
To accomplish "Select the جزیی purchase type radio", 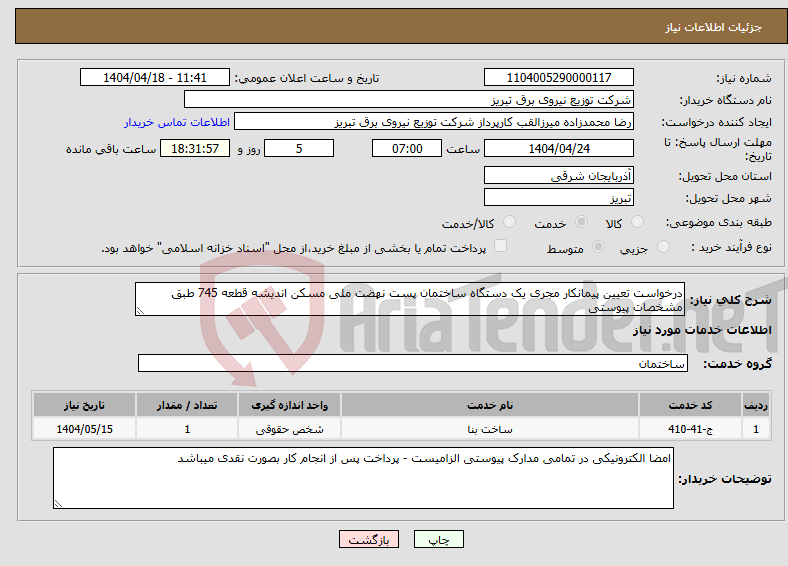I will pyautogui.click(x=663, y=246).
